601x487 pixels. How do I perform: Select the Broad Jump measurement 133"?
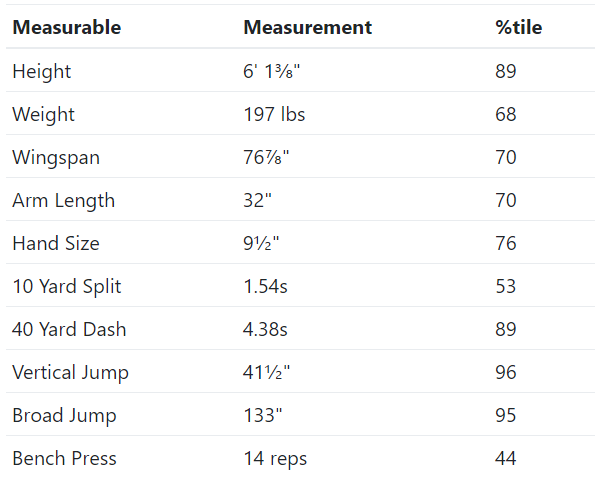(x=263, y=415)
